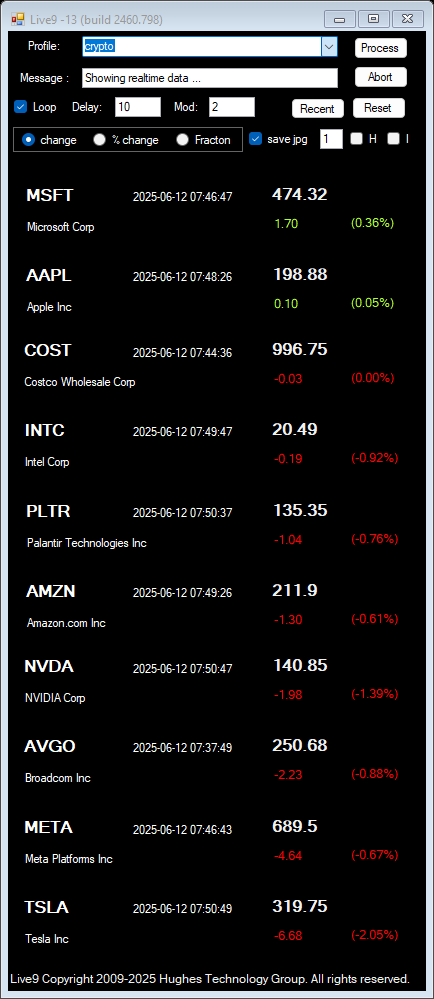Click the TSLA ticker symbol
This screenshot has width=434, height=999.
[47, 907]
